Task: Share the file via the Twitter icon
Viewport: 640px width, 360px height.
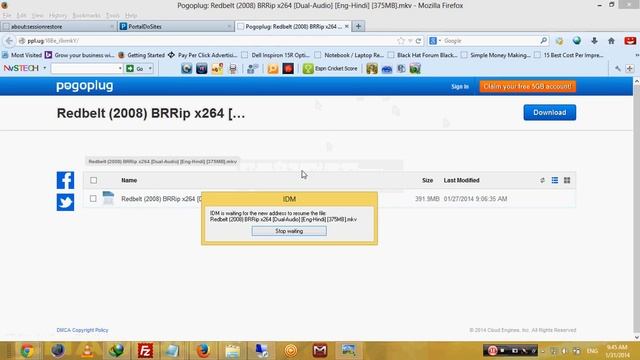Action: click(x=65, y=202)
